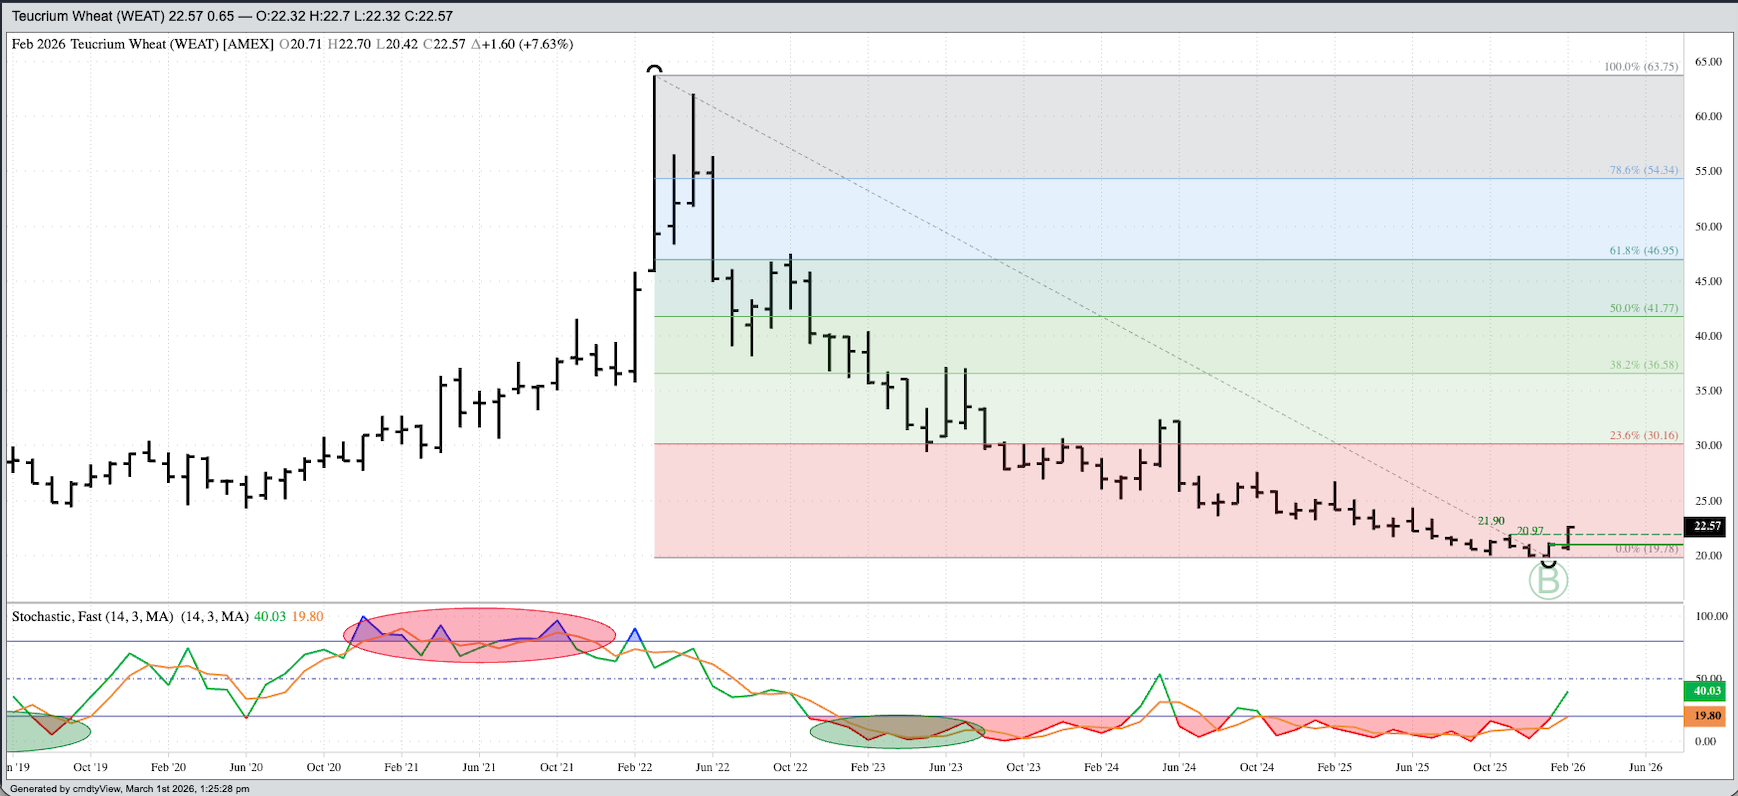Click the Feb '22 date axis label
This screenshot has height=796, width=1738.
coord(635,767)
